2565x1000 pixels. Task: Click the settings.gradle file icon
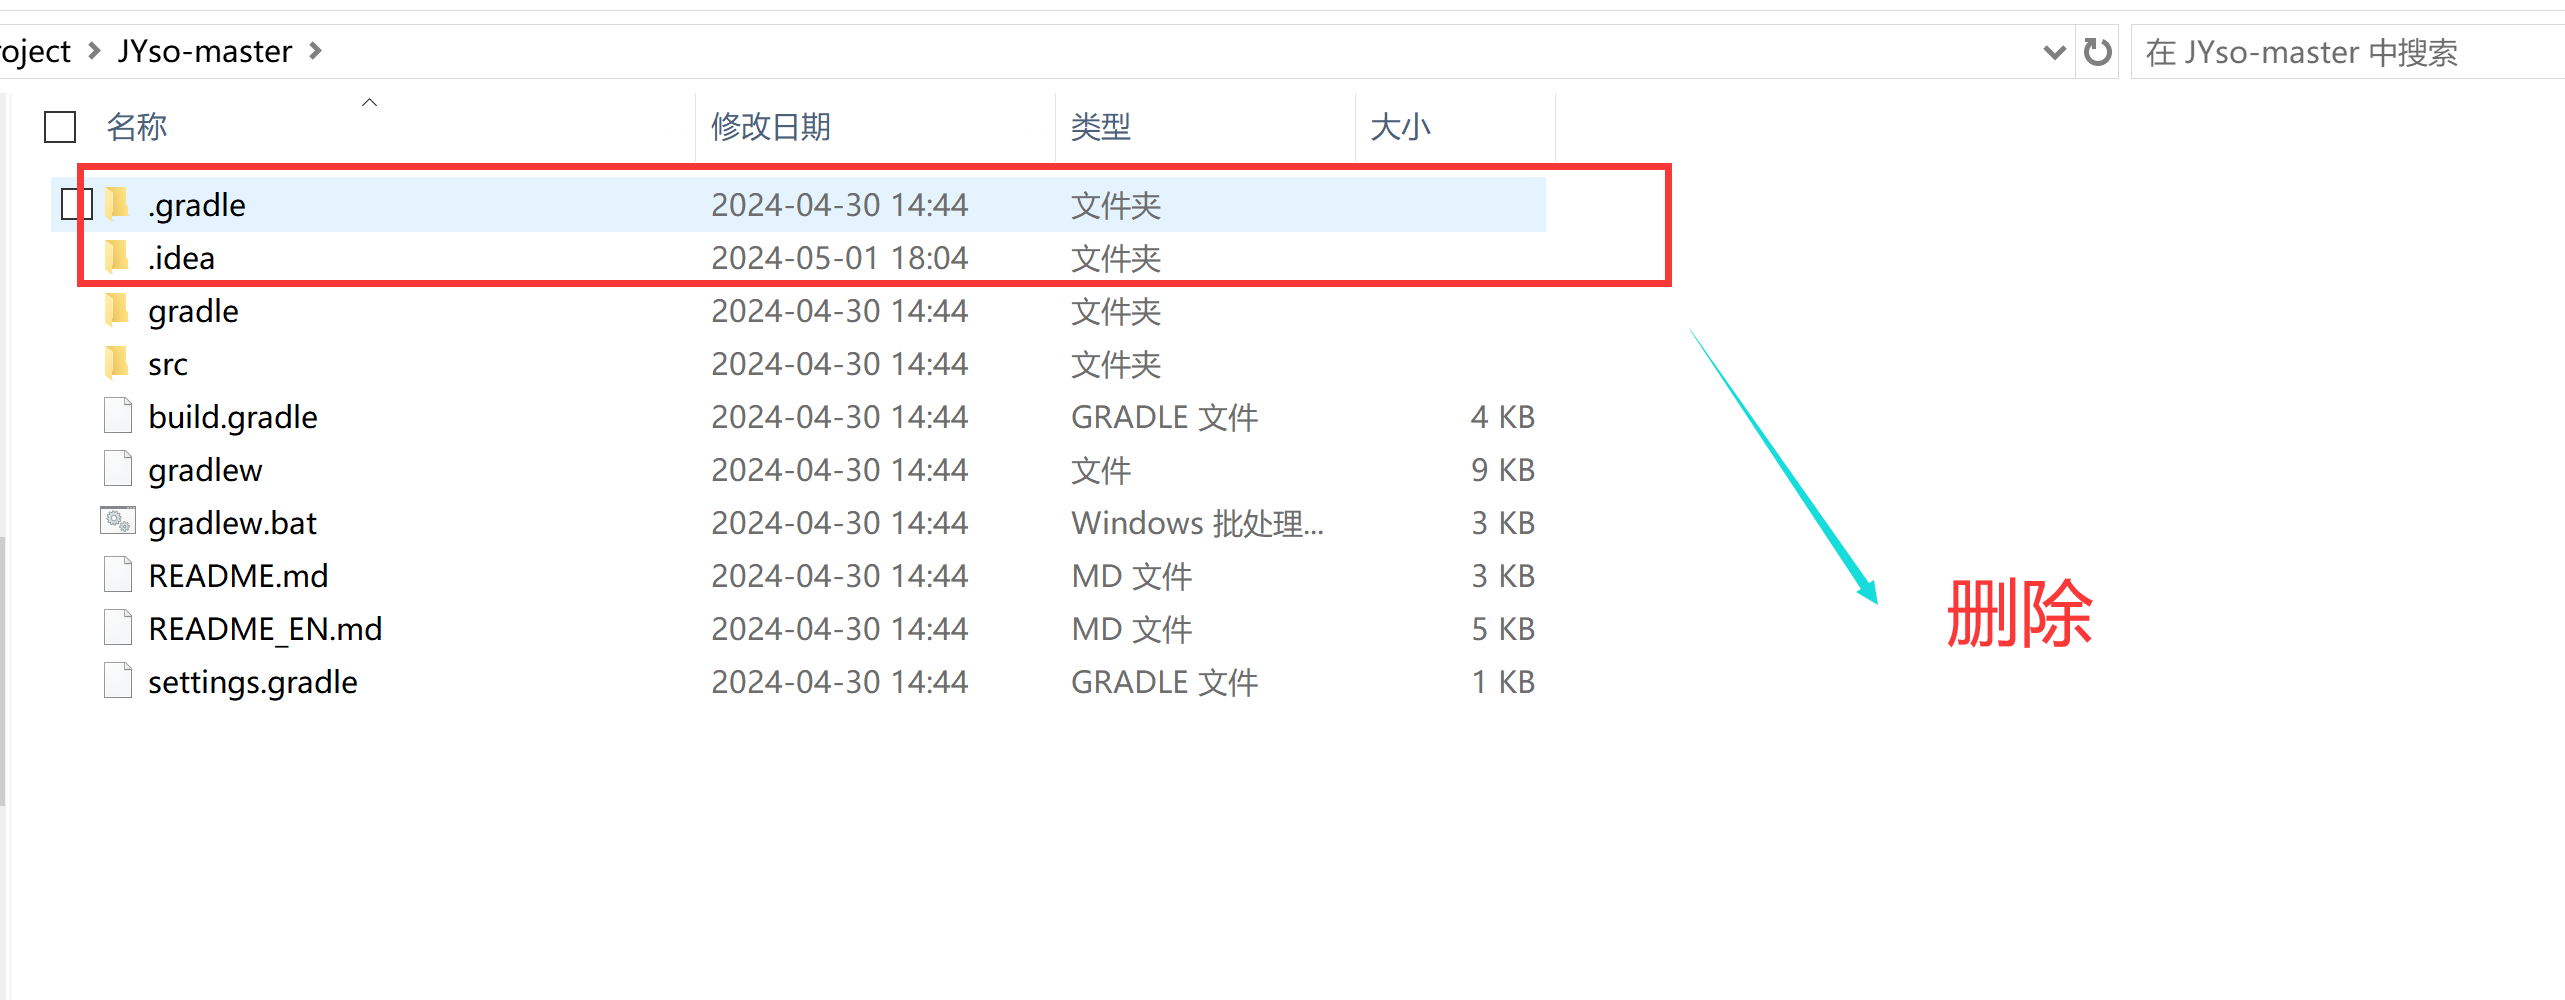[118, 680]
